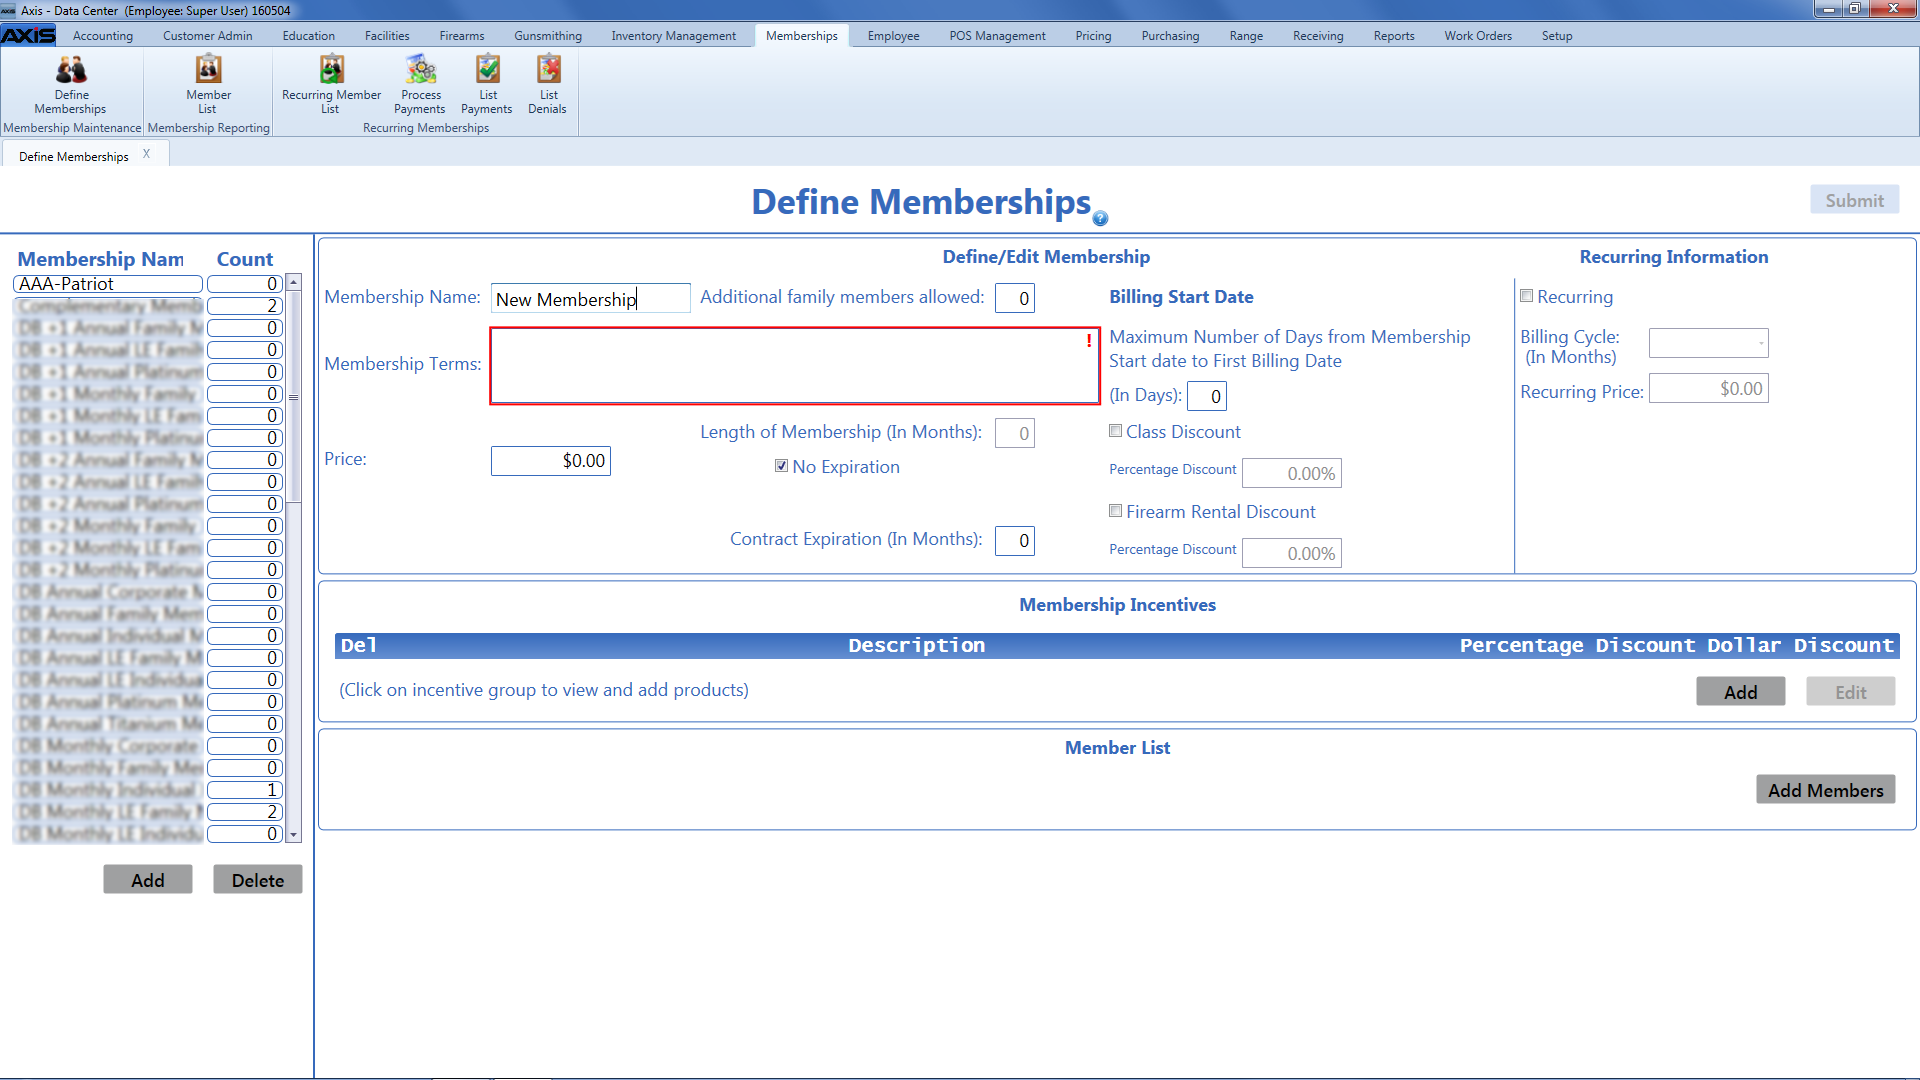The image size is (1920, 1080).
Task: Click the membership list scrollbar thumb
Action: (294, 396)
